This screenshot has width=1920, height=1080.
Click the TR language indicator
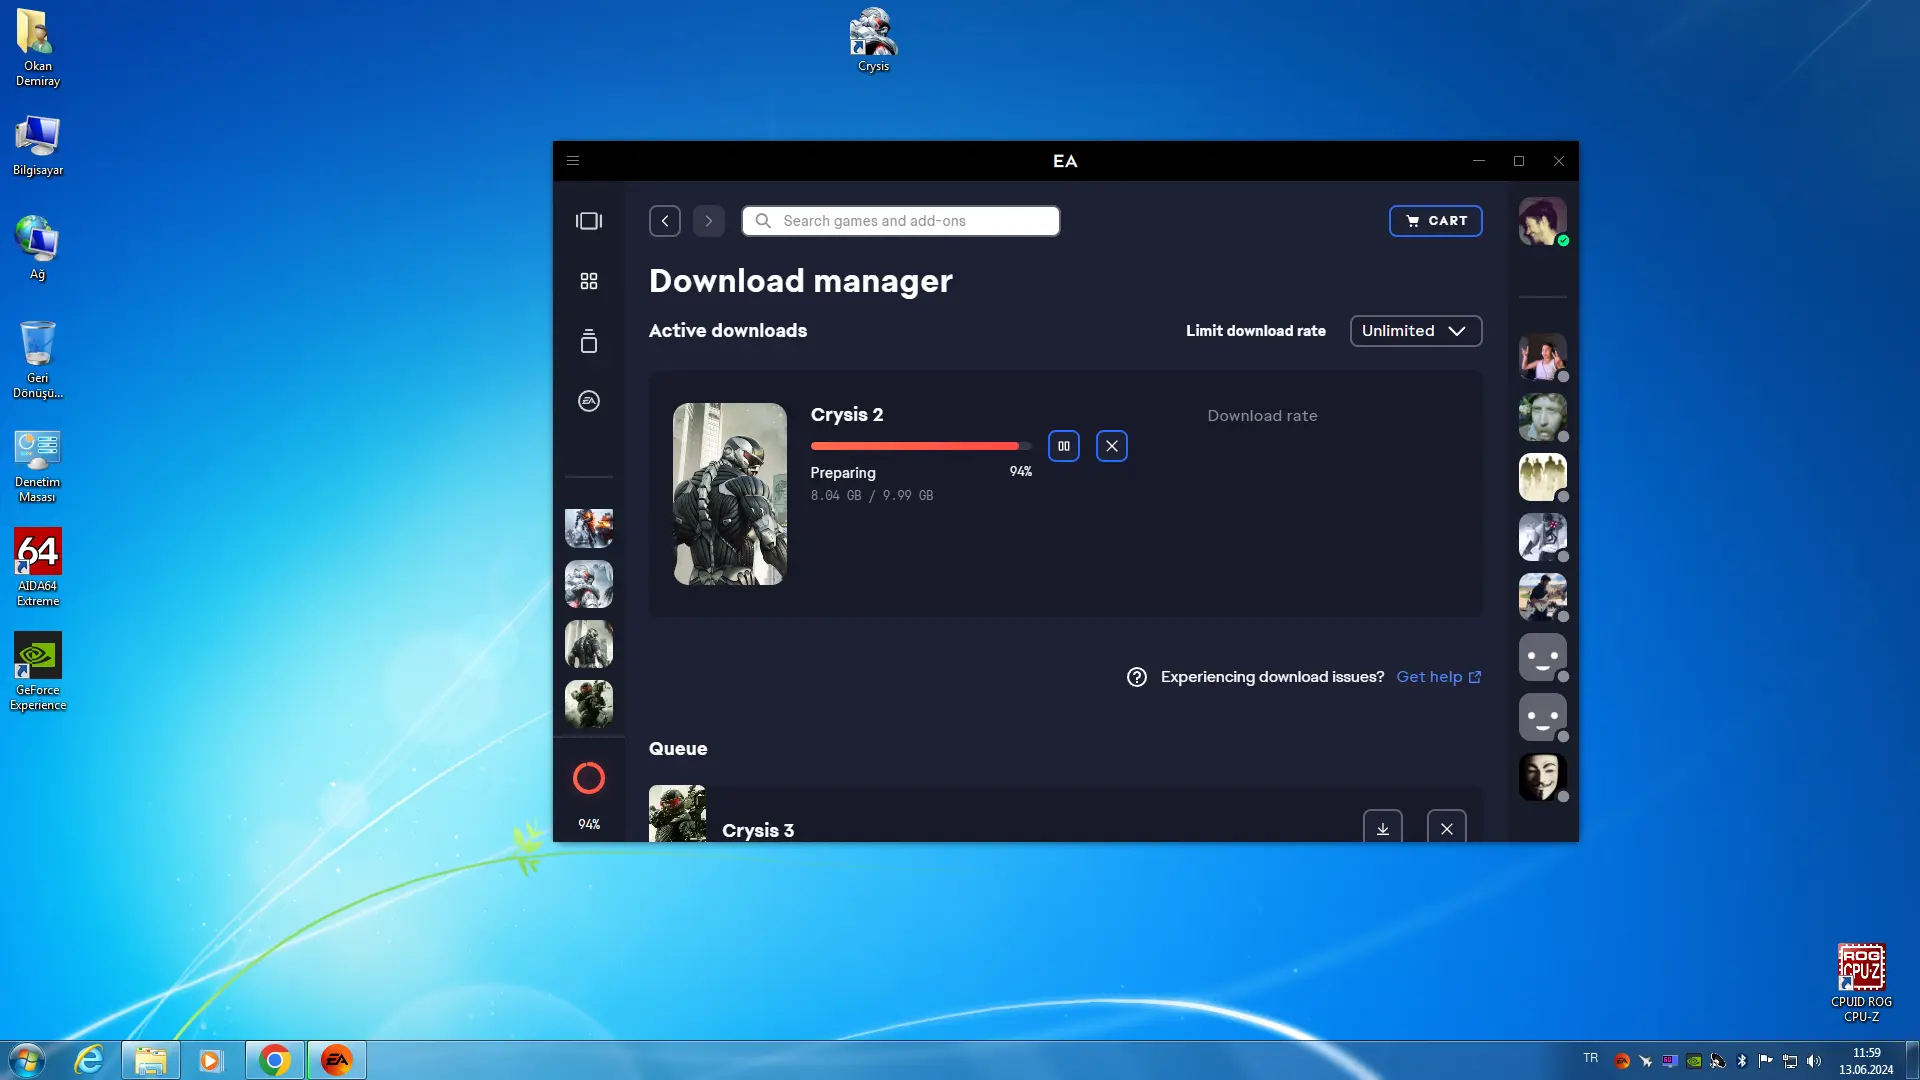(x=1591, y=1058)
